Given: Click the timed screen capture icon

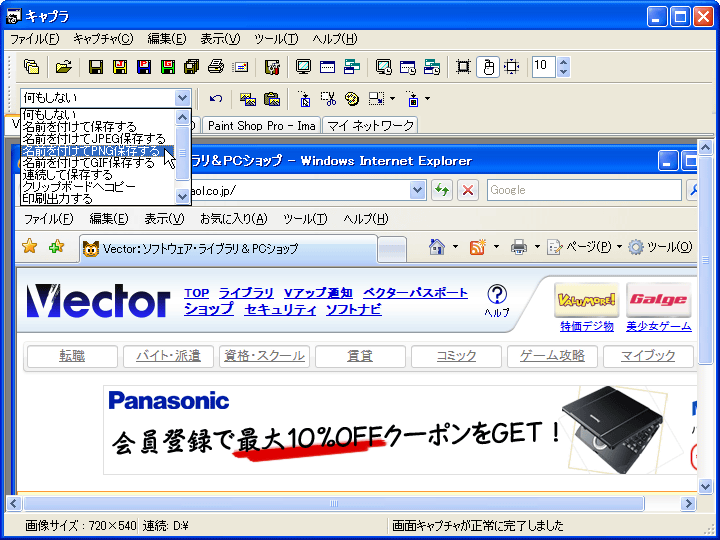Looking at the screenshot, I should click(383, 67).
